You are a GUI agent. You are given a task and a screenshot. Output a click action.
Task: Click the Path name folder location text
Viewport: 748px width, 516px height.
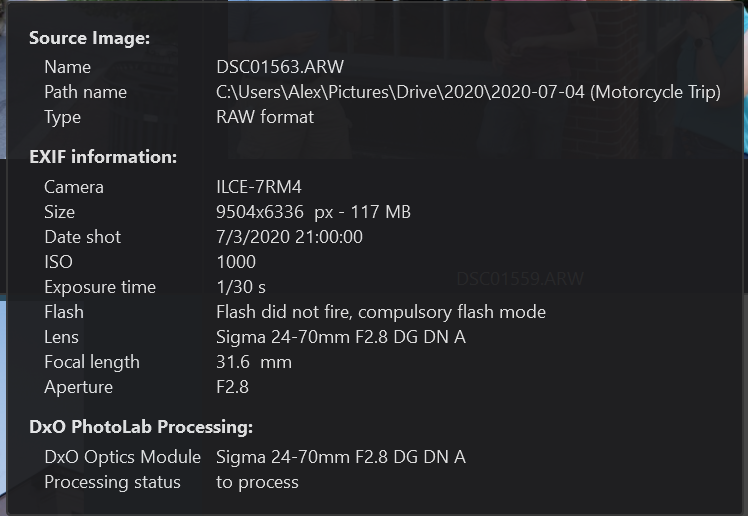tap(468, 92)
